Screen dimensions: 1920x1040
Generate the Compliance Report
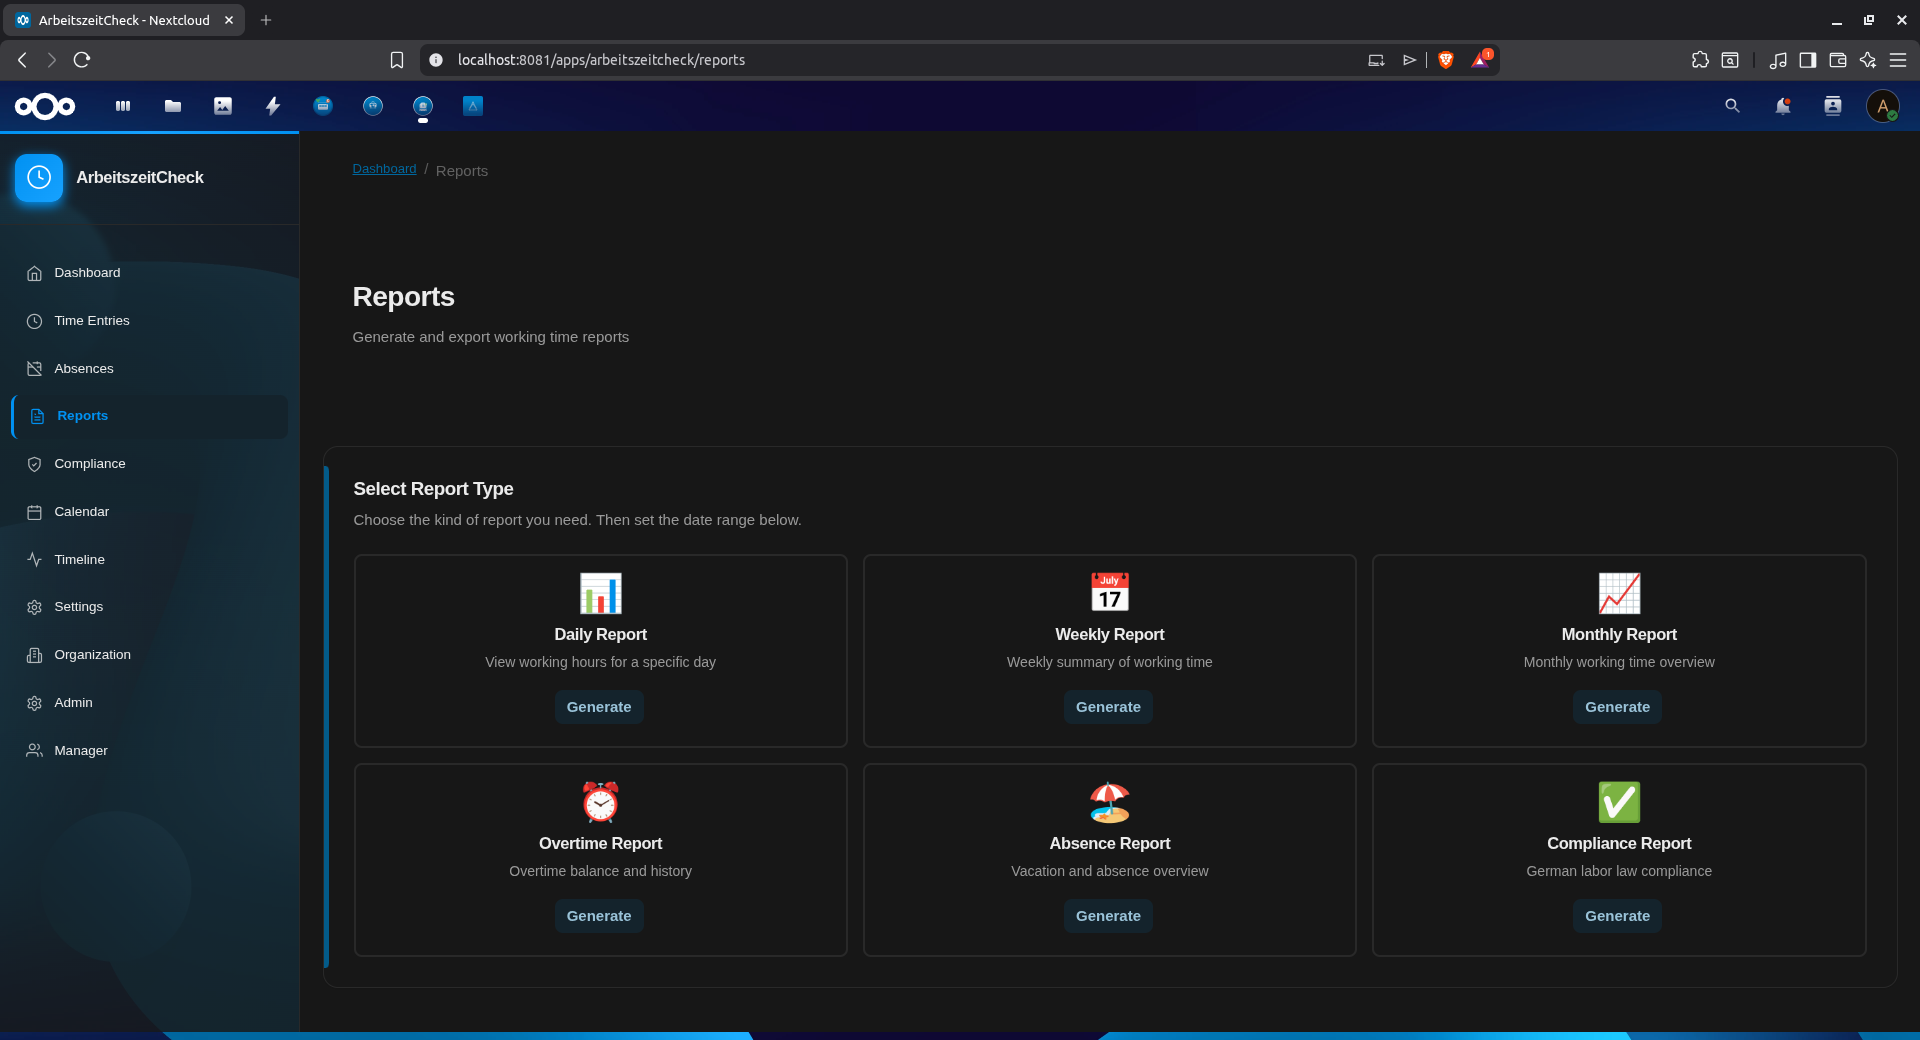pos(1617,916)
